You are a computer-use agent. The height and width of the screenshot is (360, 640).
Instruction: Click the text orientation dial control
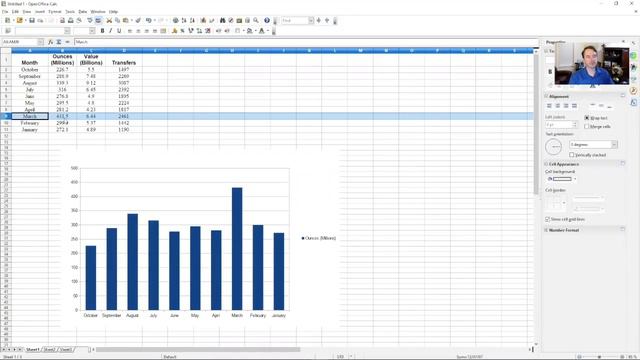[x=554, y=147]
